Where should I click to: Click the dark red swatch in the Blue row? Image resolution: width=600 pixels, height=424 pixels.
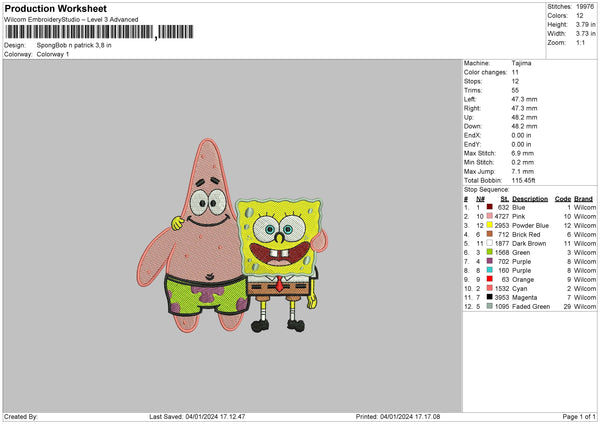pos(489,207)
